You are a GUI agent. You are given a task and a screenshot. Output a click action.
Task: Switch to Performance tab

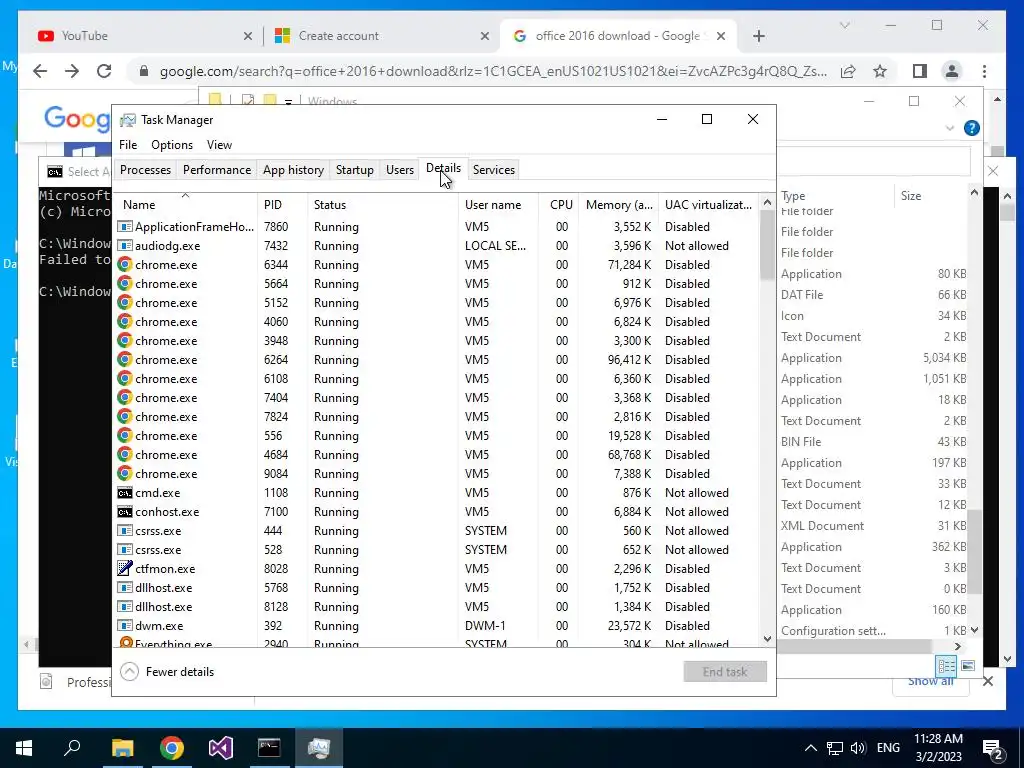click(x=217, y=170)
